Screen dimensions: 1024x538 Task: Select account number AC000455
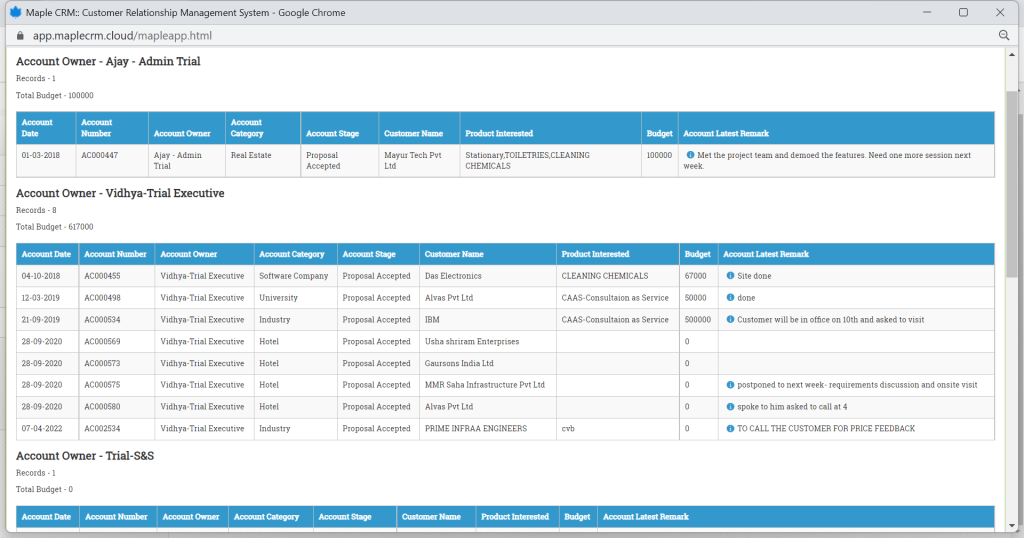point(103,276)
